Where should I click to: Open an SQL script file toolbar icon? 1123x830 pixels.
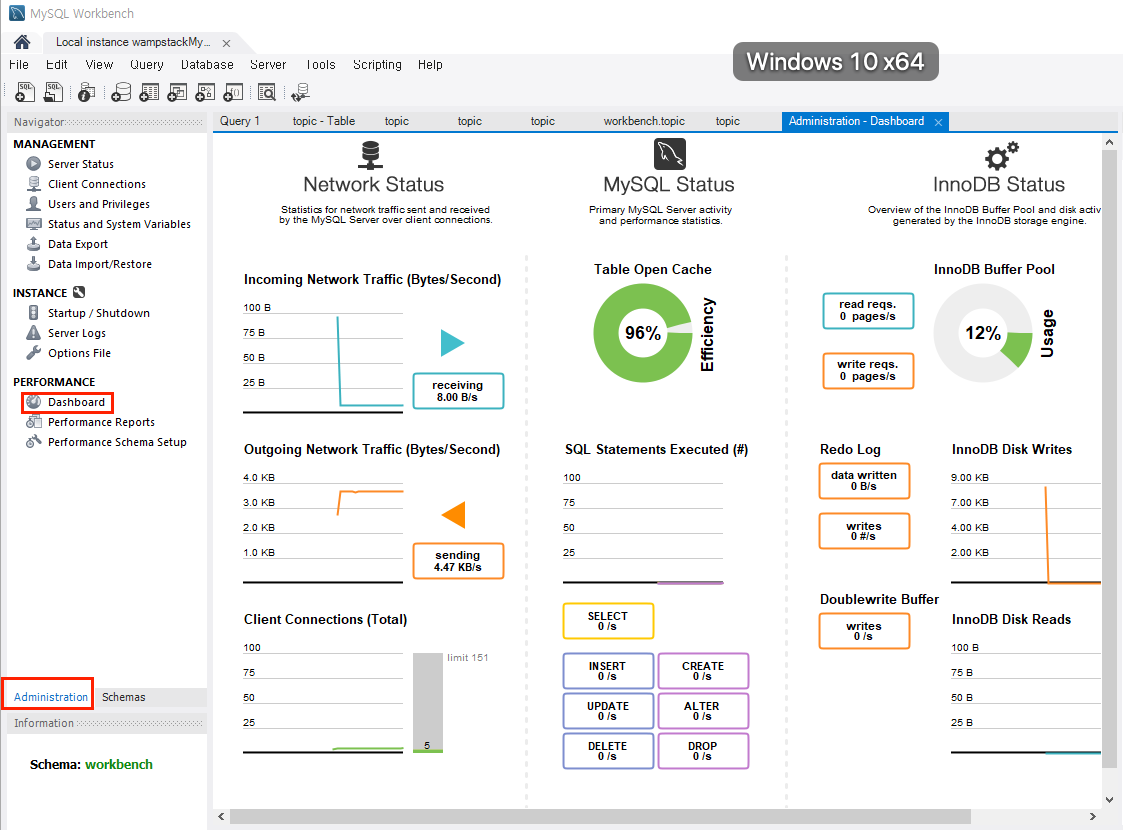(x=54, y=92)
